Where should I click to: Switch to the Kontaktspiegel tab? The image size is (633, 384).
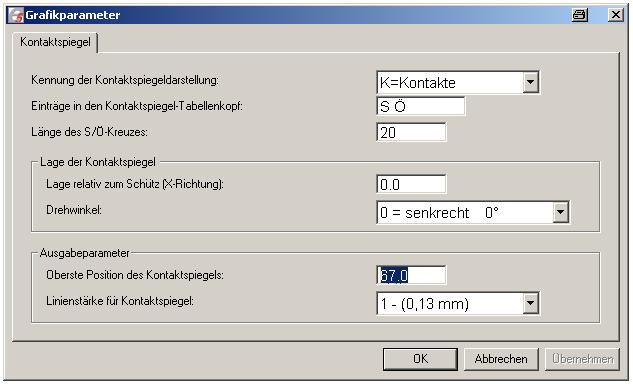tap(55, 42)
